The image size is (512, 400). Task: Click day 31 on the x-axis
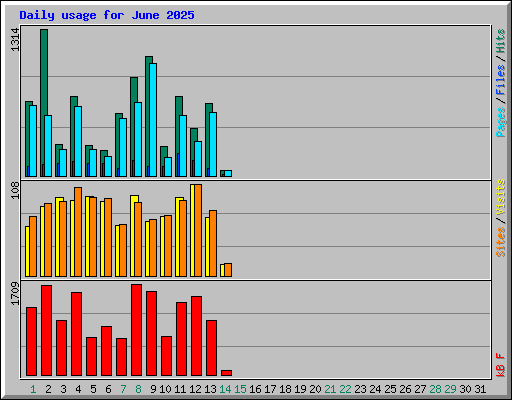click(x=480, y=389)
